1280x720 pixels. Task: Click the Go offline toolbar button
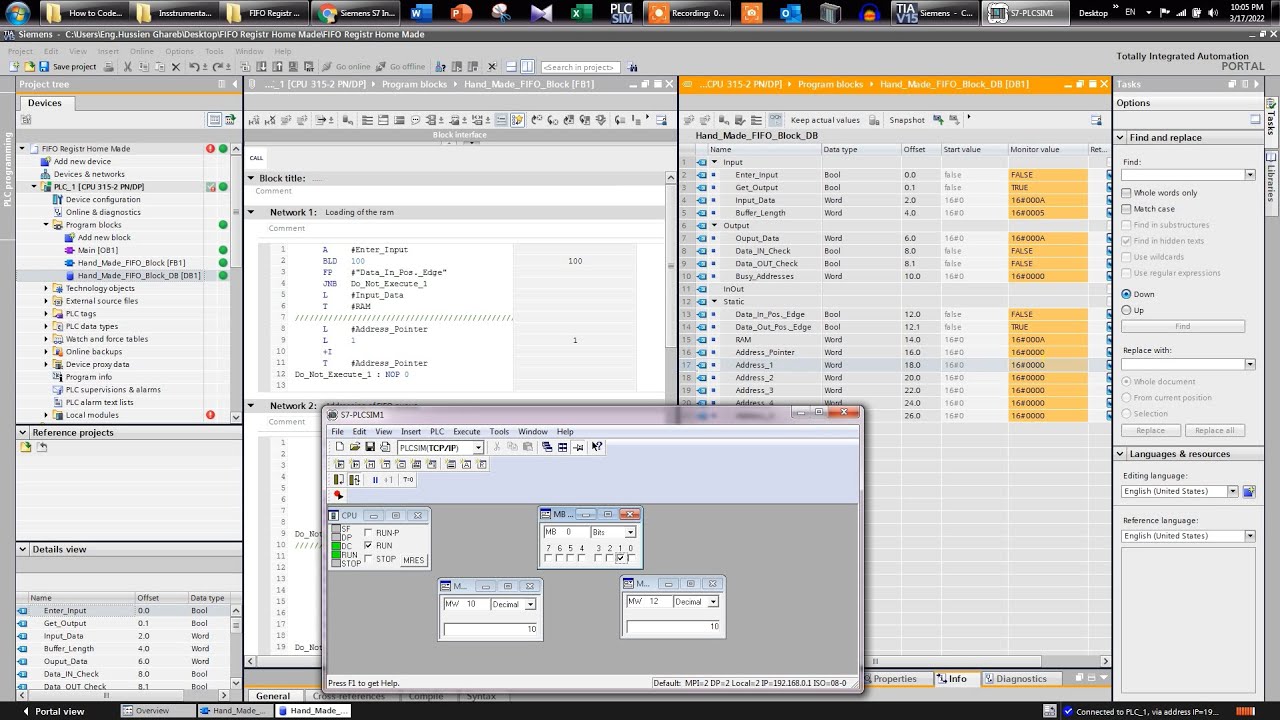399,67
